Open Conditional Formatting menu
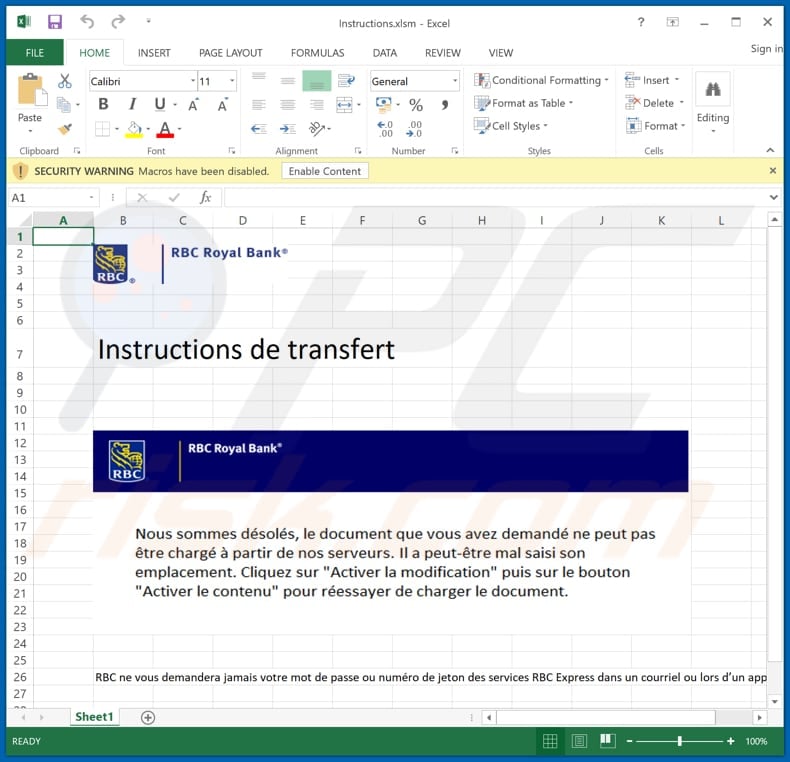790x762 pixels. click(x=542, y=80)
